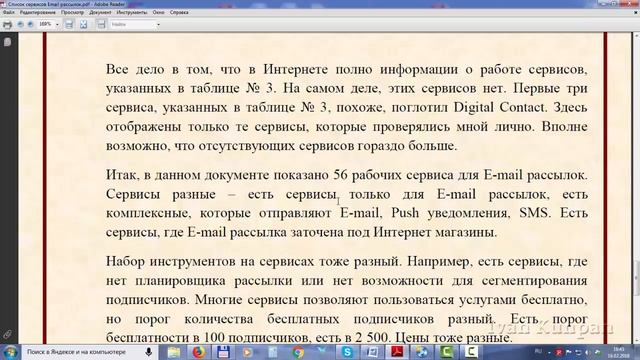640x360 pixels.
Task: Open the Pages panel in left sidebar
Action: pyautogui.click(x=7, y=42)
